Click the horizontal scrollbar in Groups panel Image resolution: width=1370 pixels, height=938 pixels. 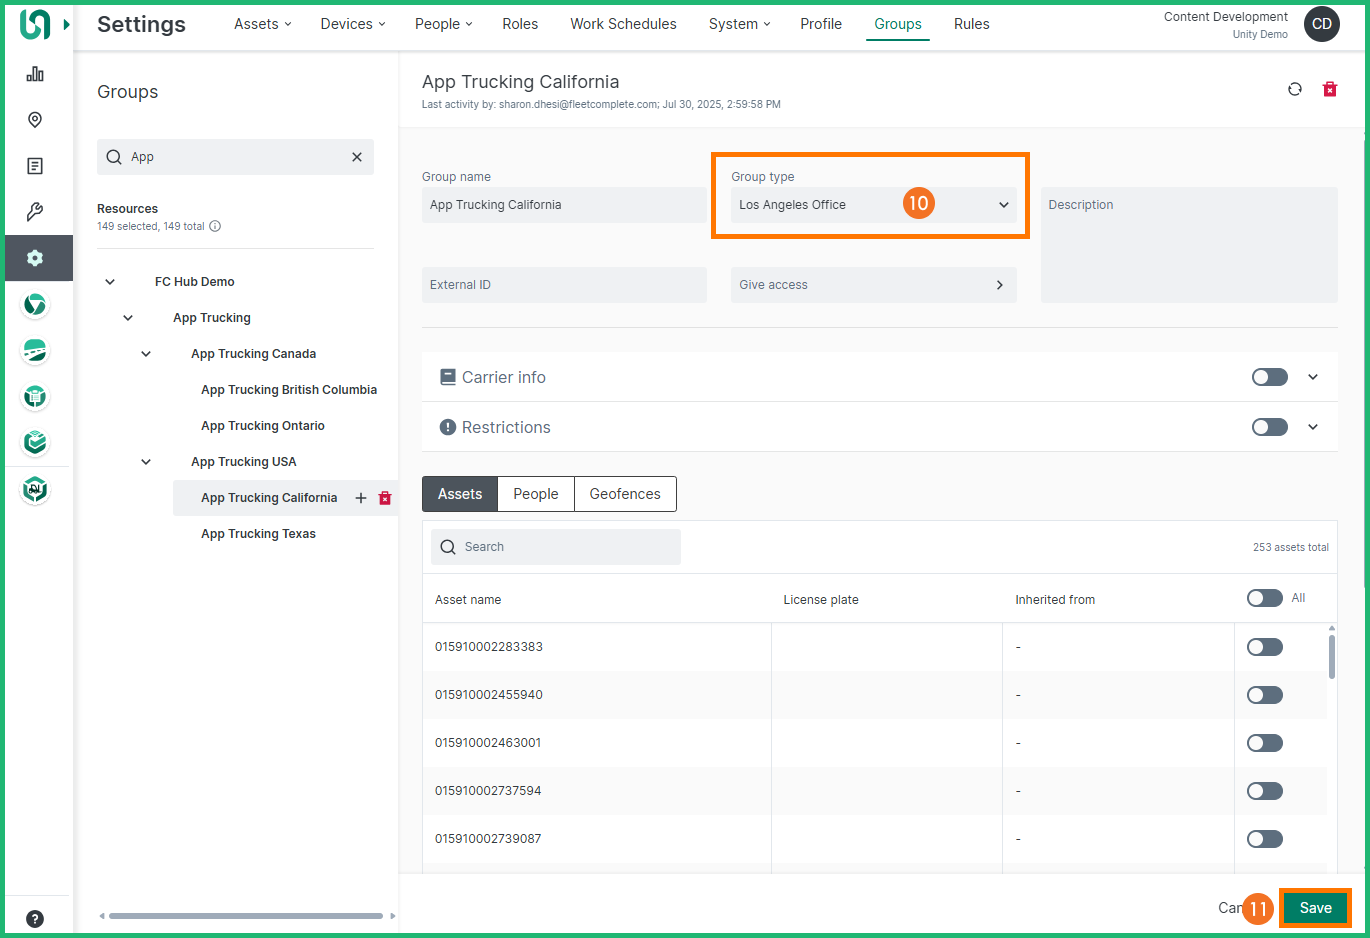tap(246, 916)
